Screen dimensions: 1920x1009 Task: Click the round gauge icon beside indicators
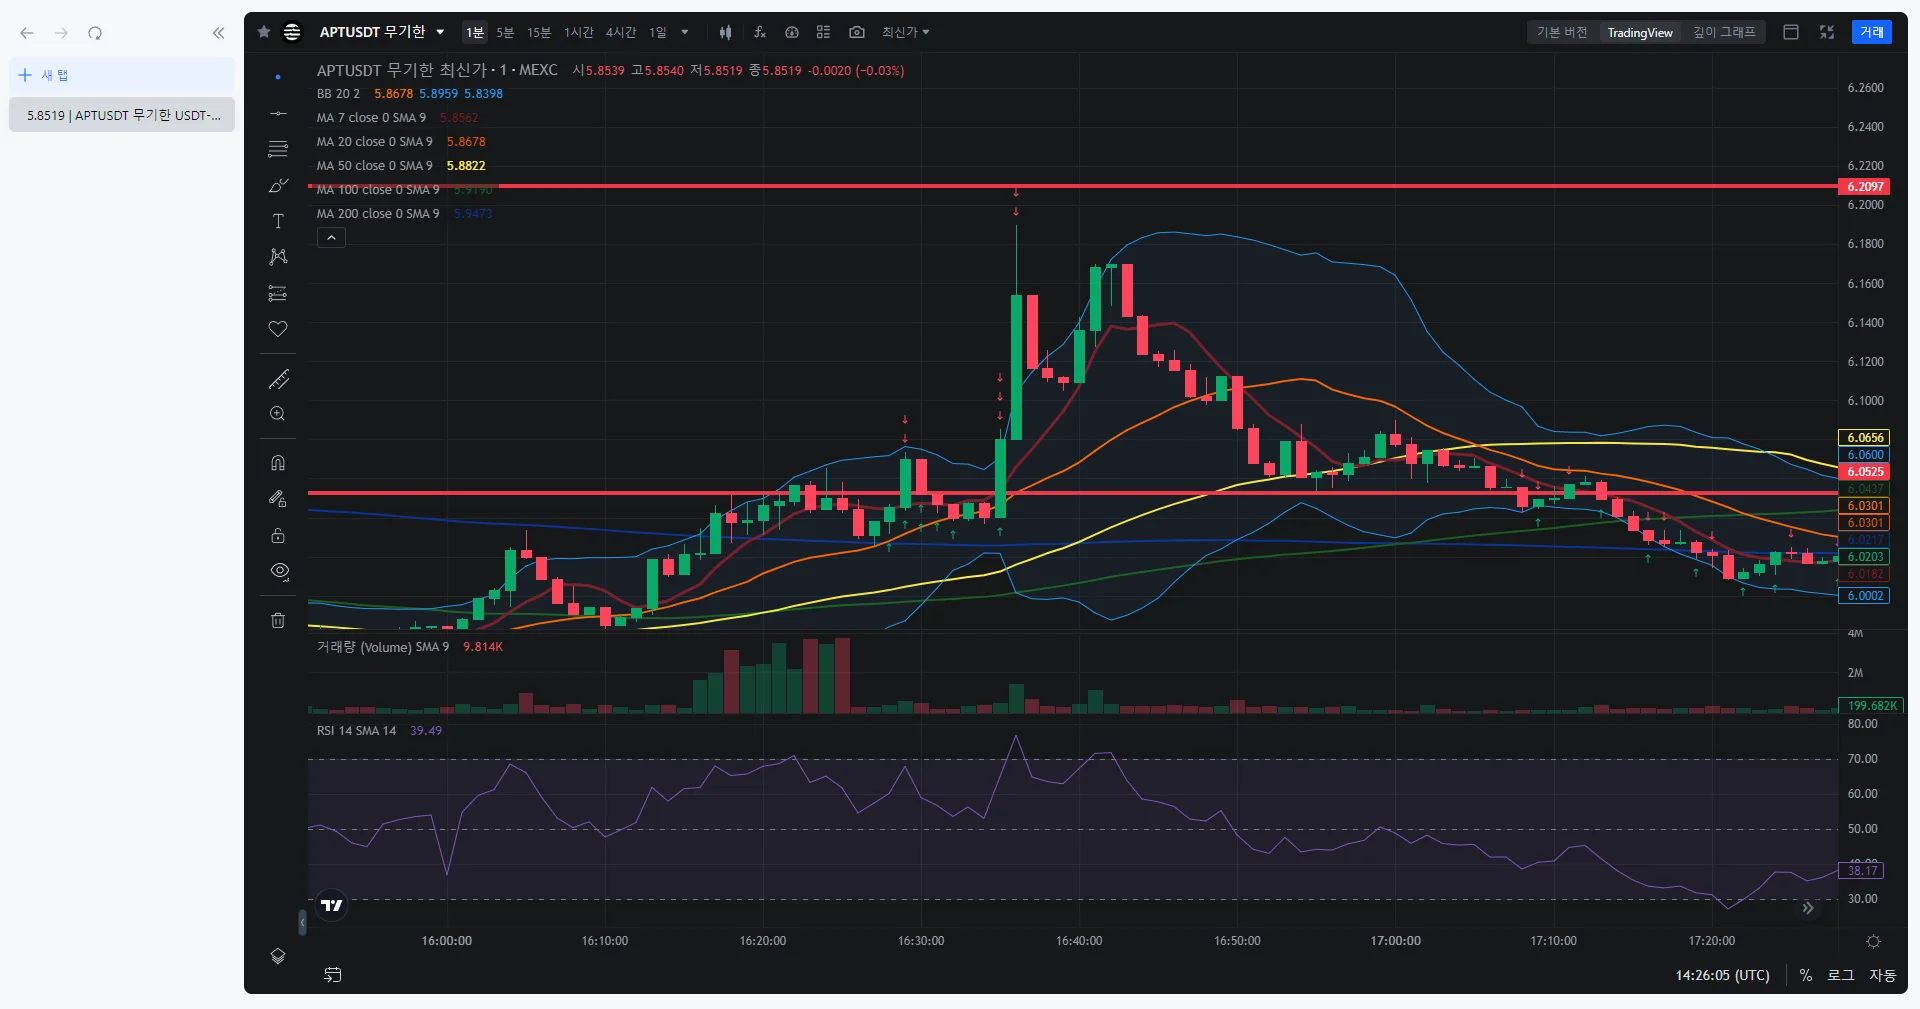792,32
